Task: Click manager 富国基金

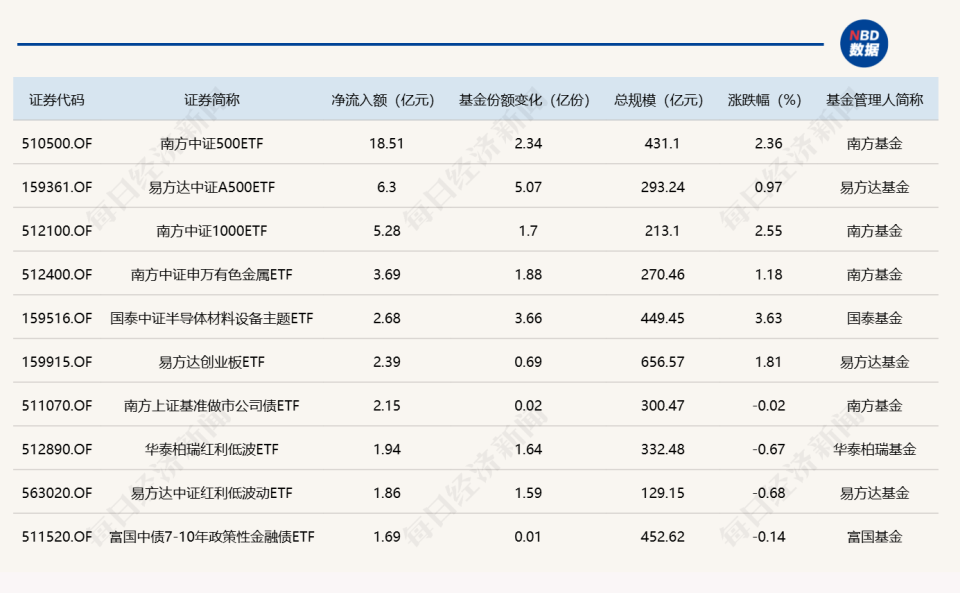Action: [x=874, y=537]
